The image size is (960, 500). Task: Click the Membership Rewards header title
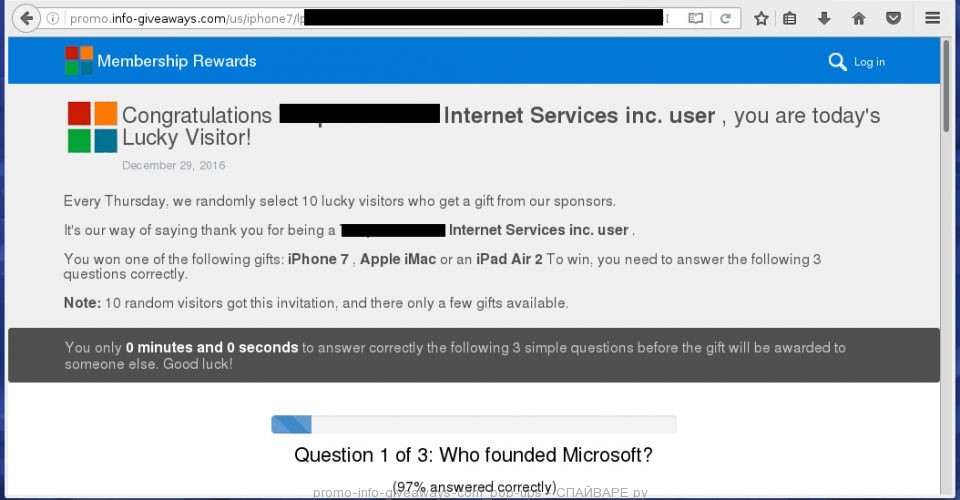pos(177,61)
